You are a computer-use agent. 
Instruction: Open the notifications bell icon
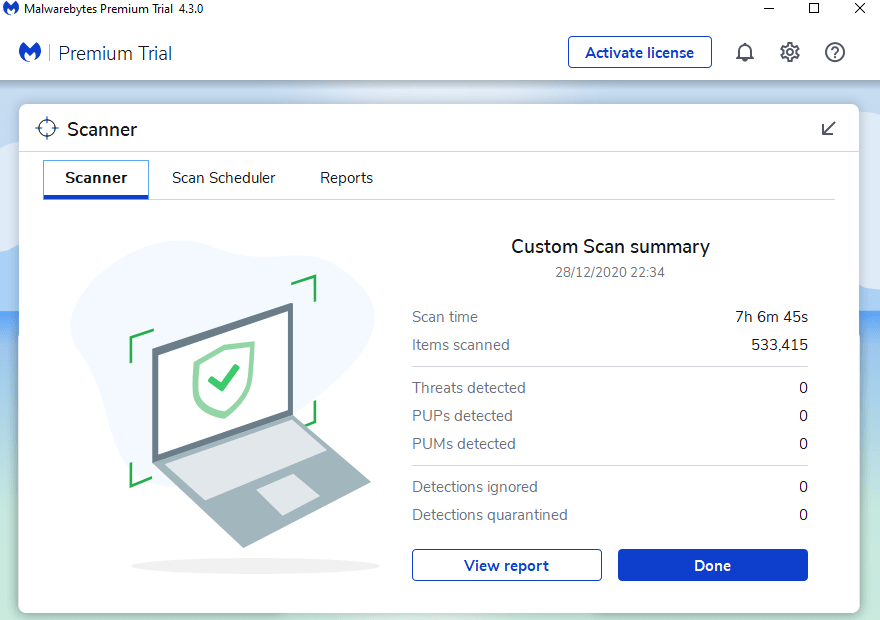click(x=745, y=52)
